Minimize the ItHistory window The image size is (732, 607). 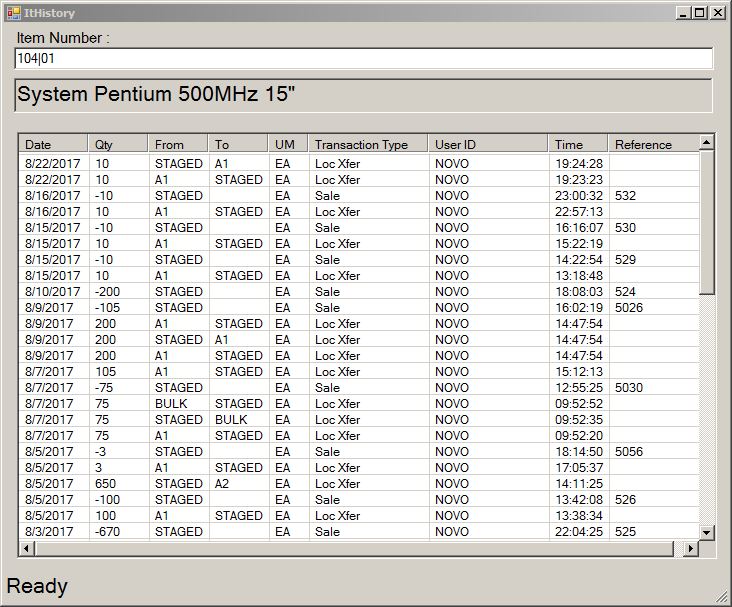(682, 13)
